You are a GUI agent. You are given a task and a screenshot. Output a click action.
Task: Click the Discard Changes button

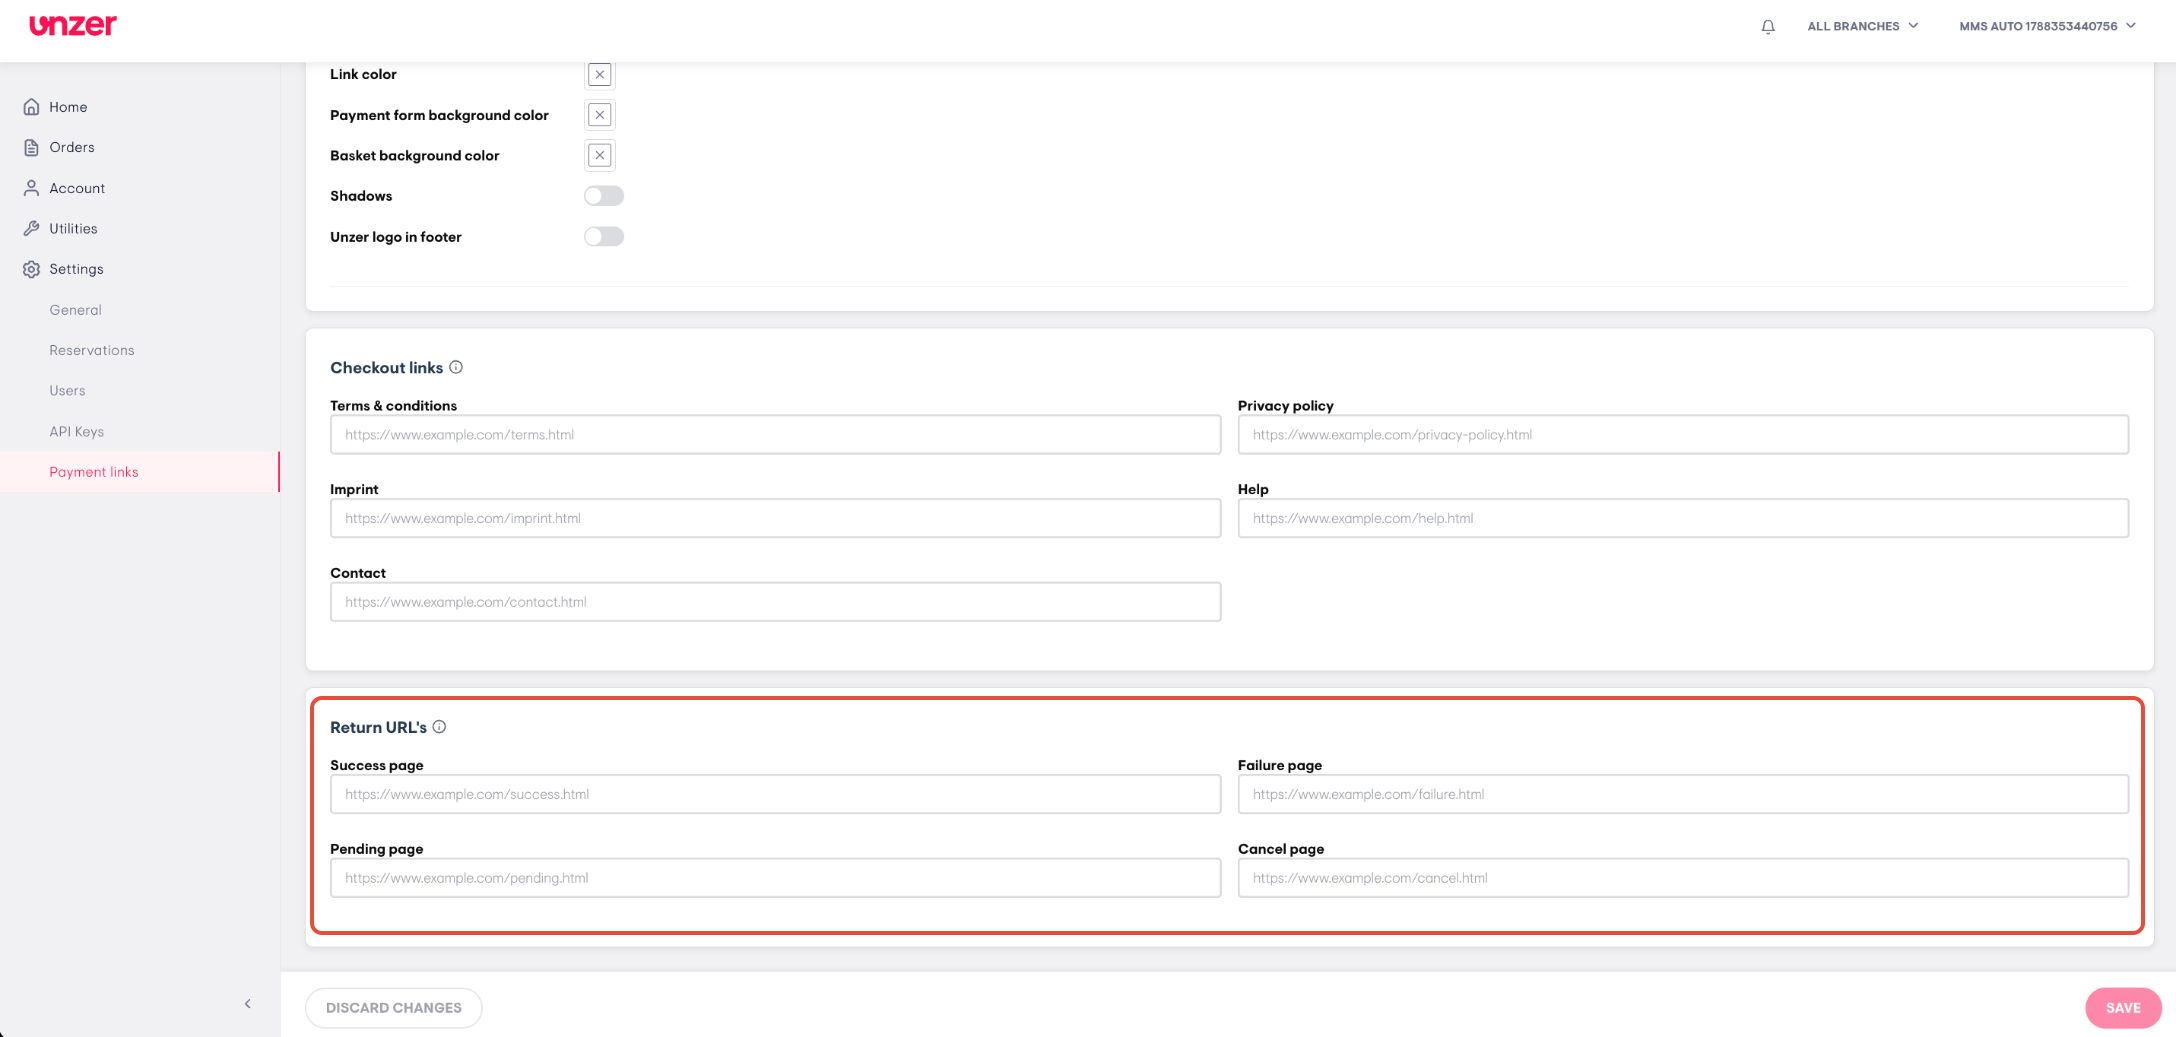pyautogui.click(x=394, y=1008)
